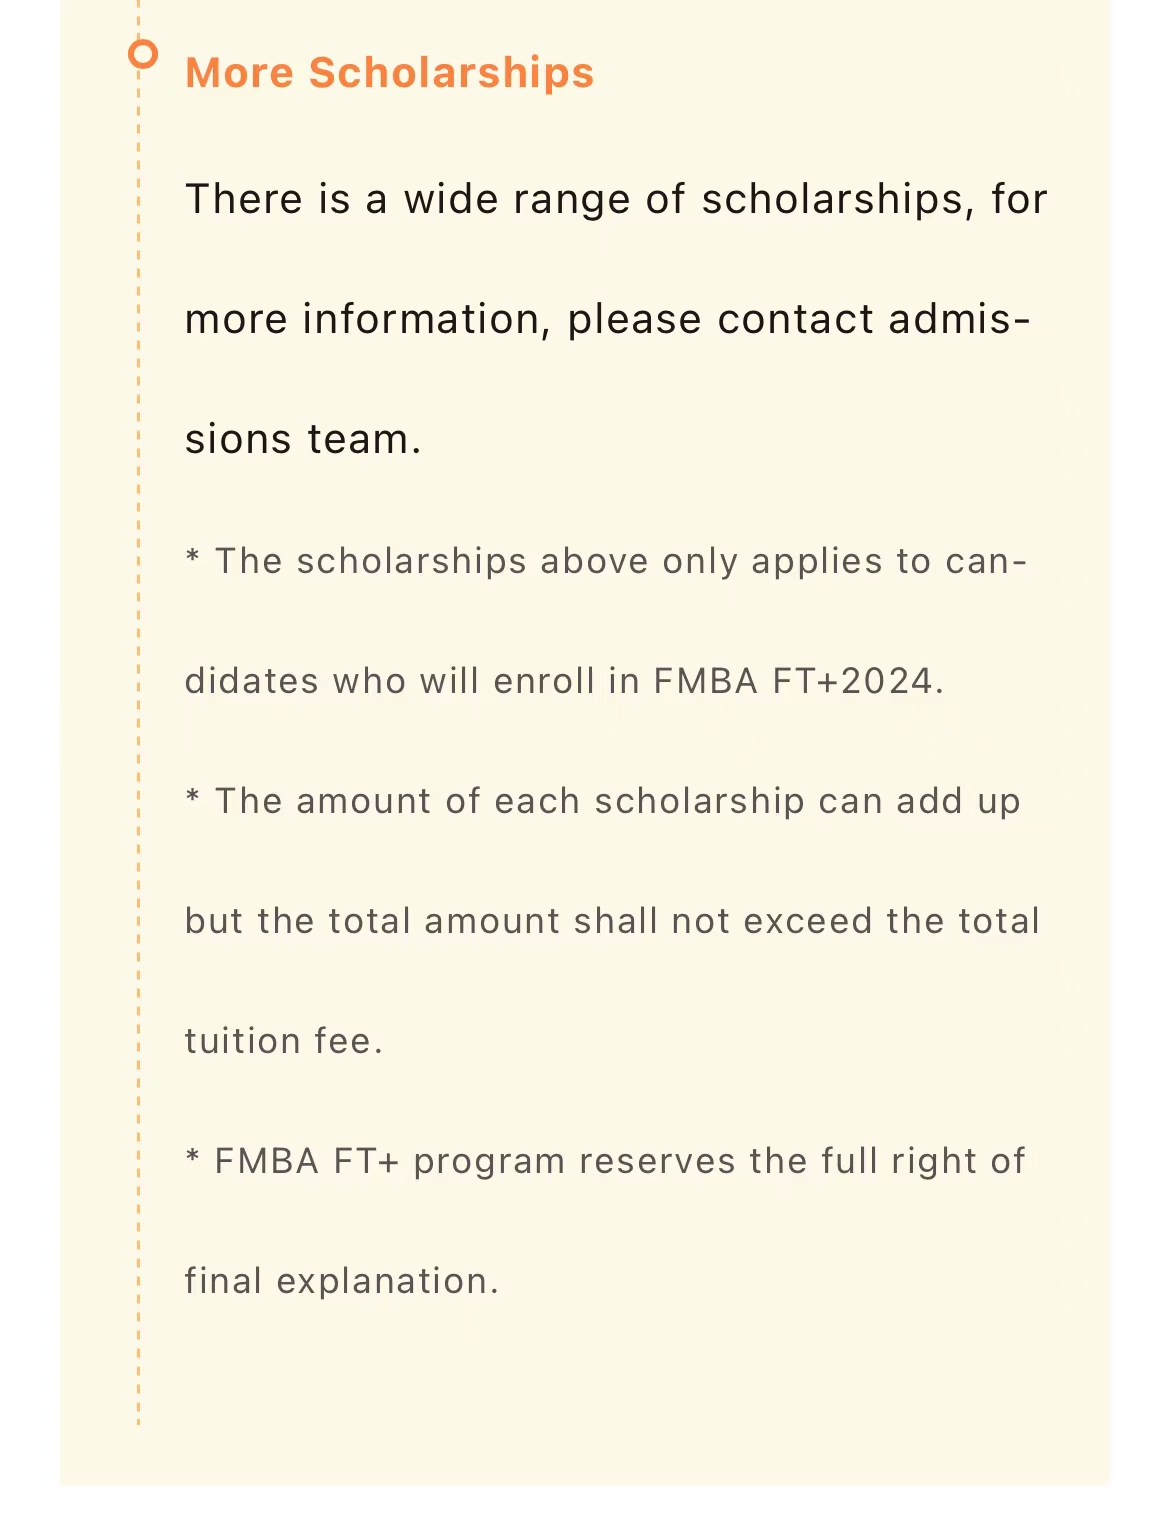Click the second asterisk footnote marker

pos(193,798)
